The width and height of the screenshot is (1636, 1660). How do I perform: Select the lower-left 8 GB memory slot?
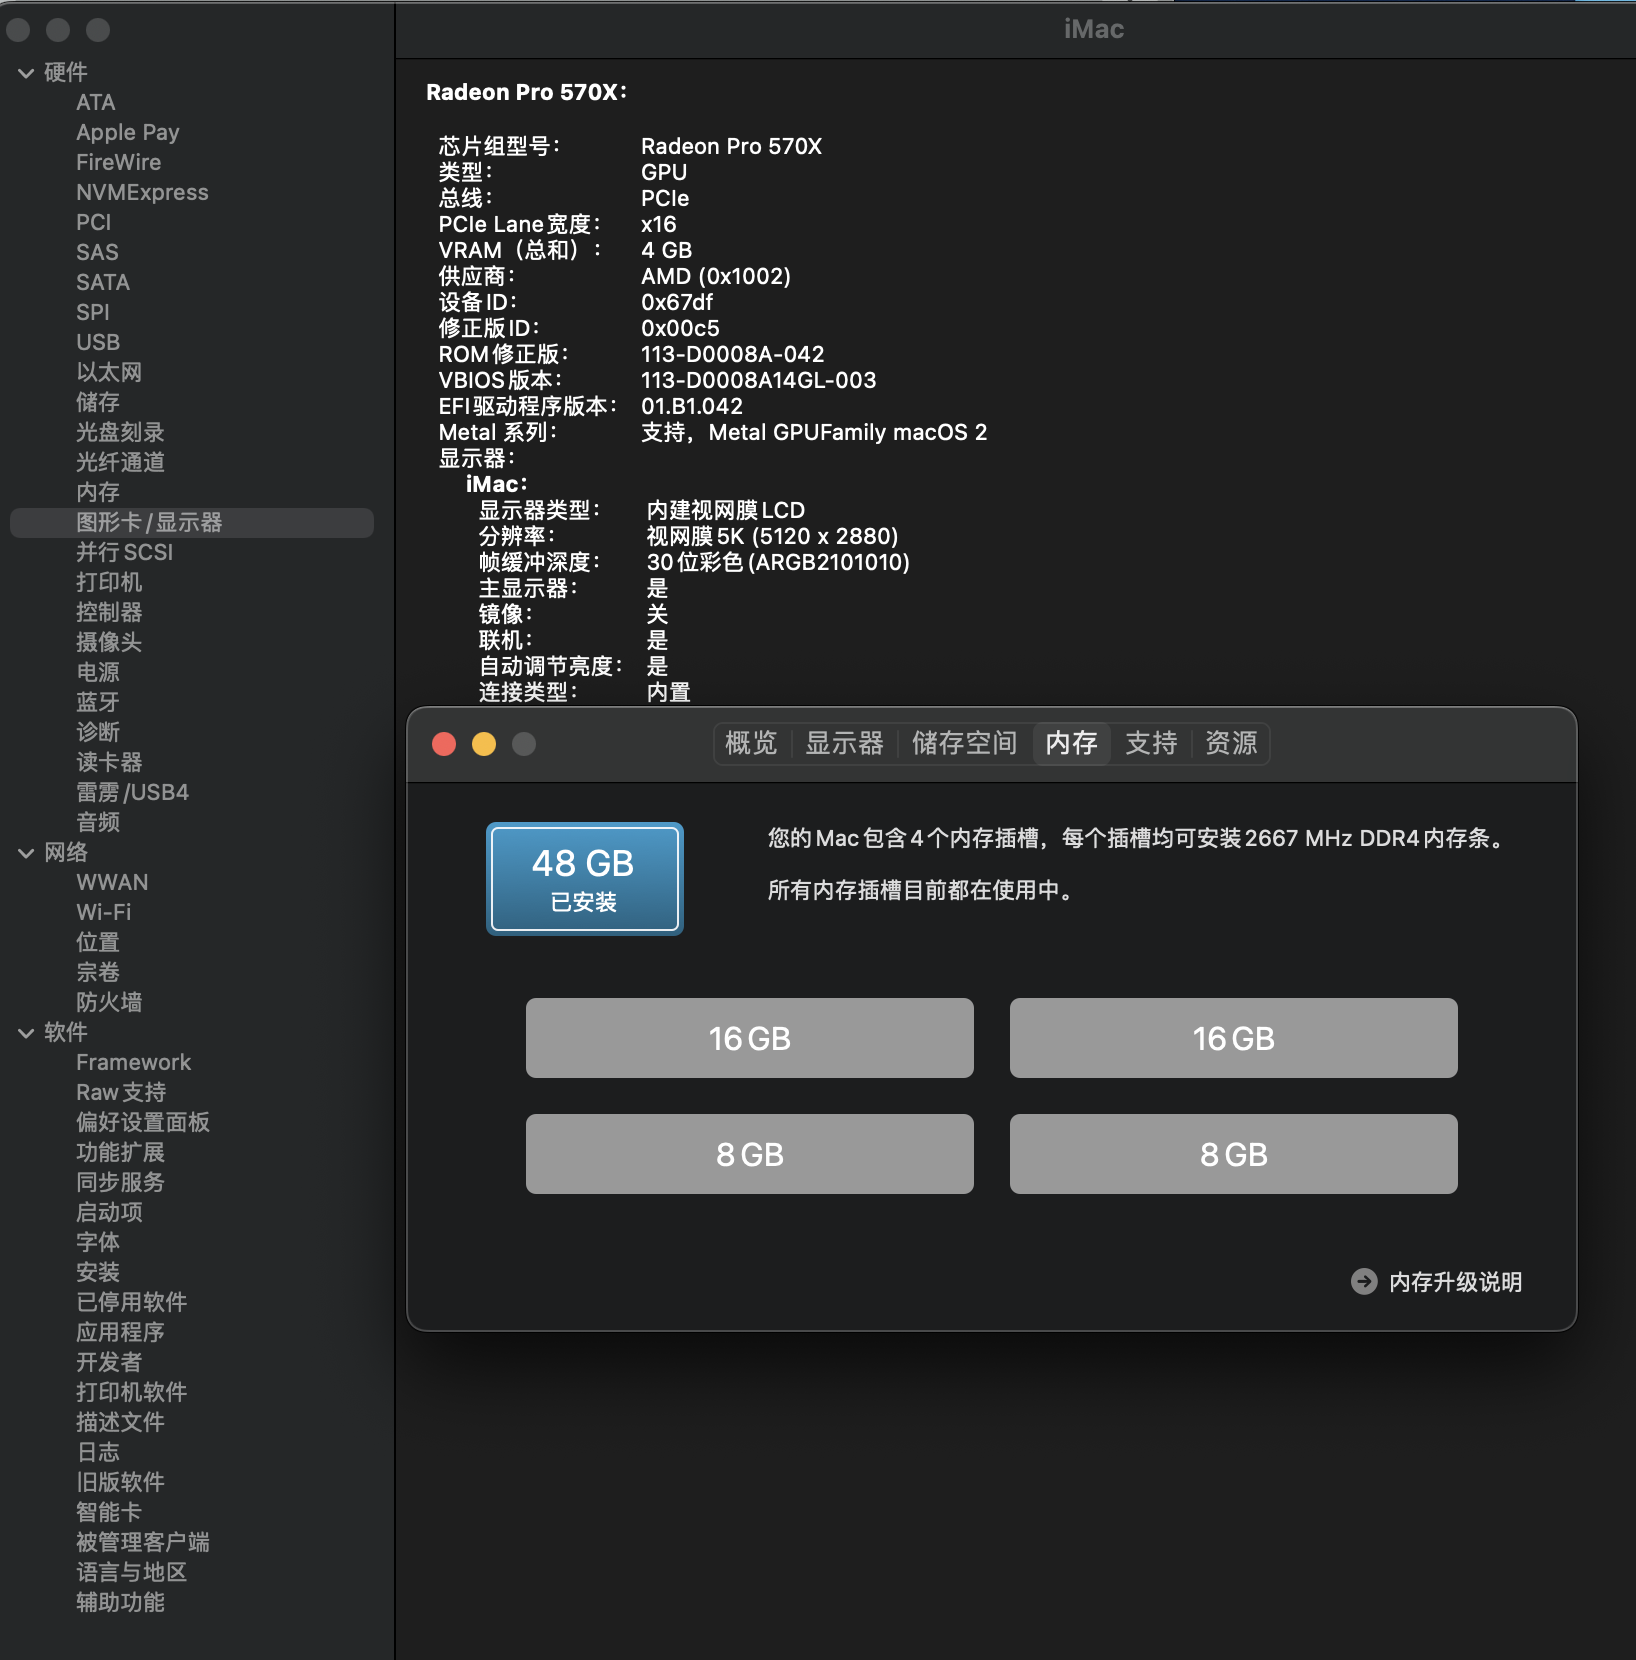click(750, 1154)
